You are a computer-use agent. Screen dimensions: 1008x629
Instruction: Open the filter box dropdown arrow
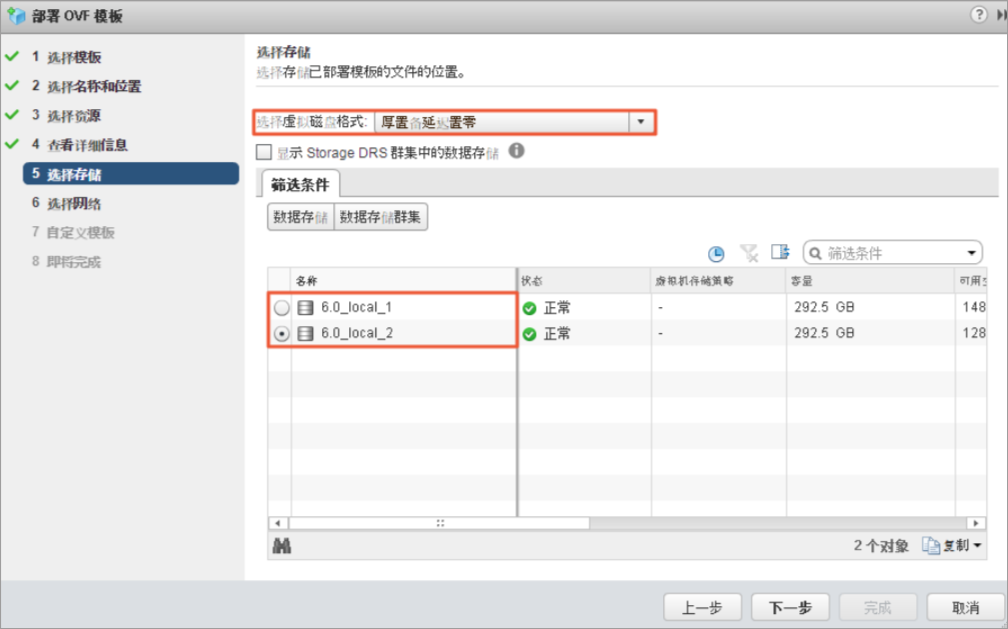(x=972, y=253)
